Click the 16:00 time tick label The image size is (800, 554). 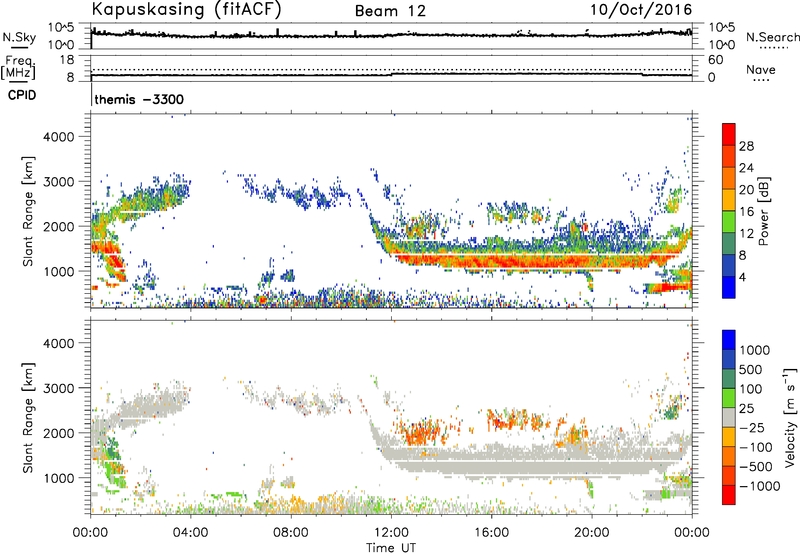pos(491,533)
